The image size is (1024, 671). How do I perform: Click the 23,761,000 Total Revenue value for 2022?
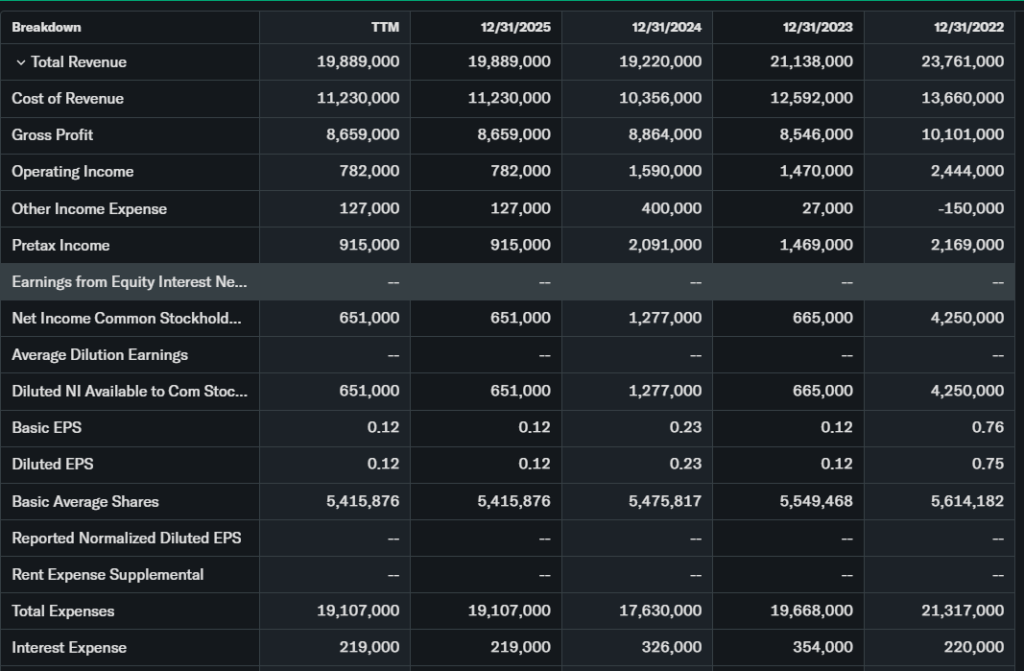click(x=962, y=62)
